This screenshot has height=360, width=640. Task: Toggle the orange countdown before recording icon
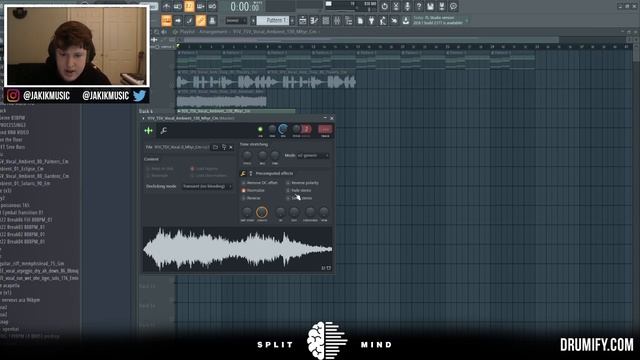click(x=189, y=6)
